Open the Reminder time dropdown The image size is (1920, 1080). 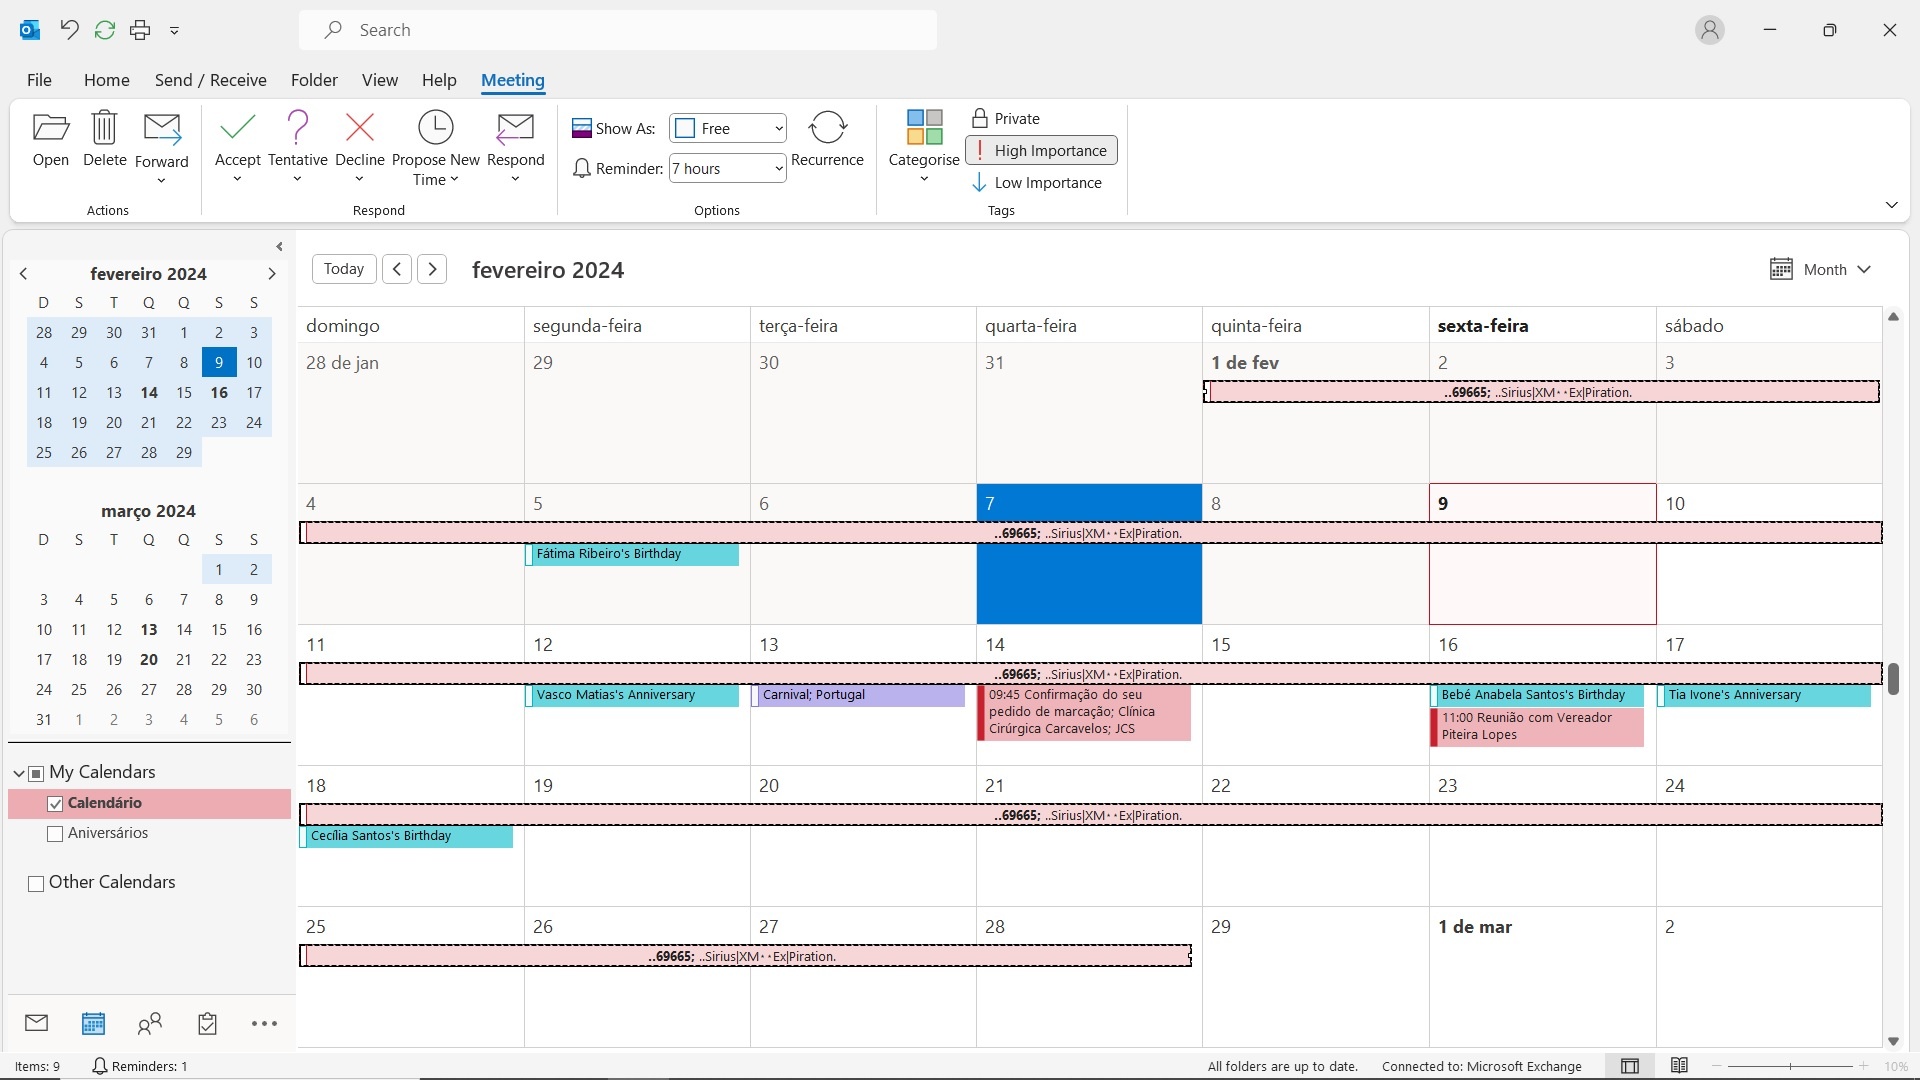click(x=727, y=168)
